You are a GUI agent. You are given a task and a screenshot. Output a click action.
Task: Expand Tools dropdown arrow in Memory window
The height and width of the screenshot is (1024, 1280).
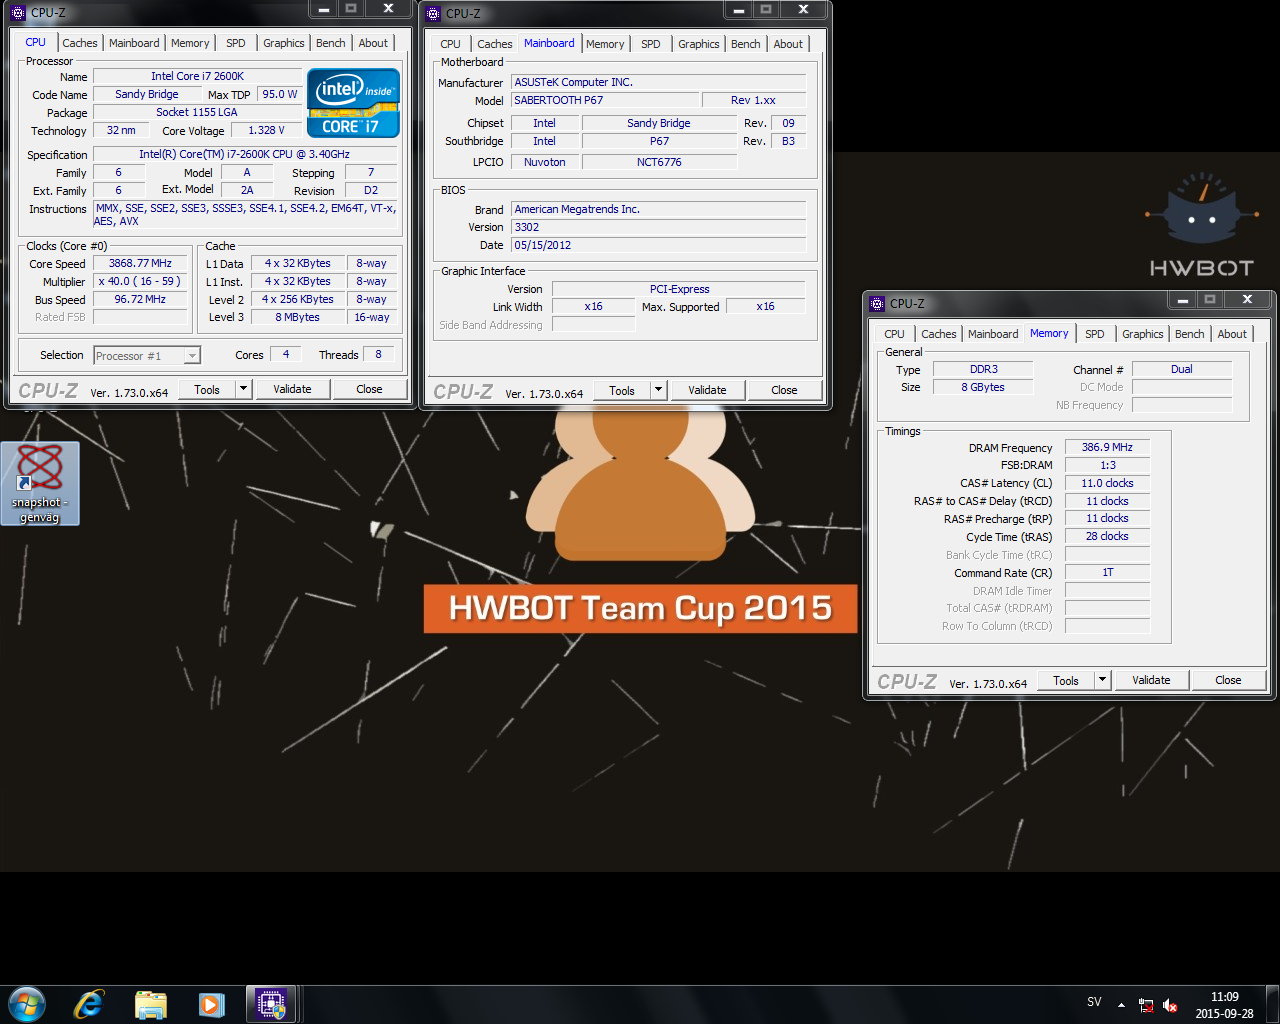[x=1102, y=680]
